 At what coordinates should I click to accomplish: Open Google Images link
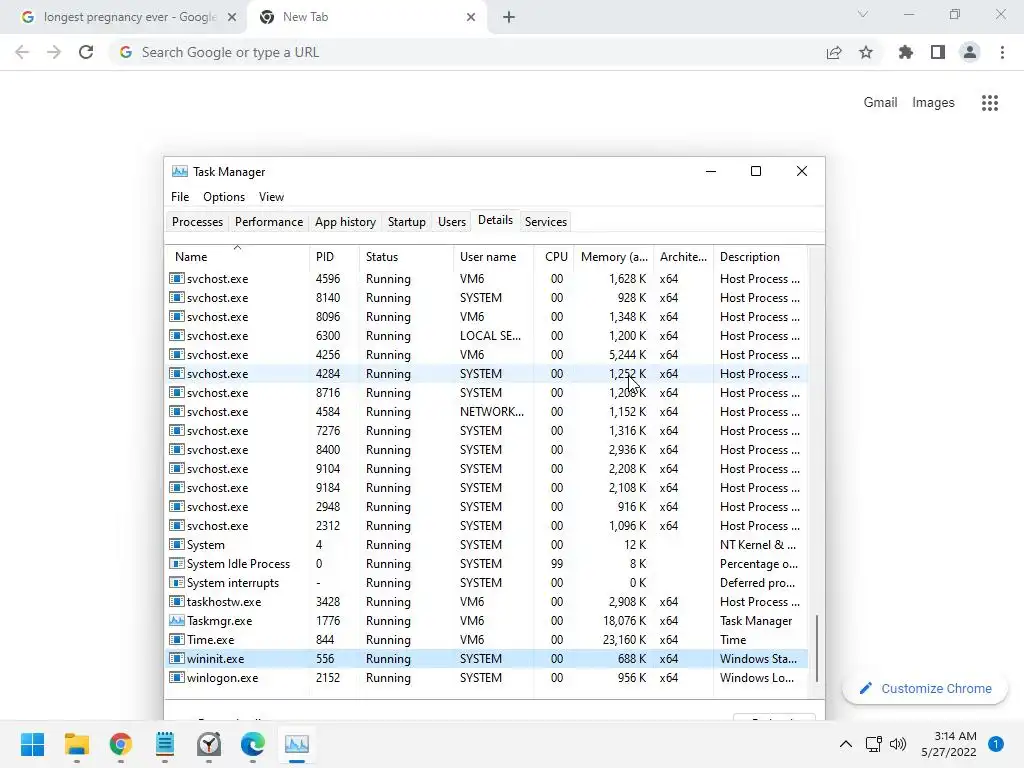coord(933,103)
